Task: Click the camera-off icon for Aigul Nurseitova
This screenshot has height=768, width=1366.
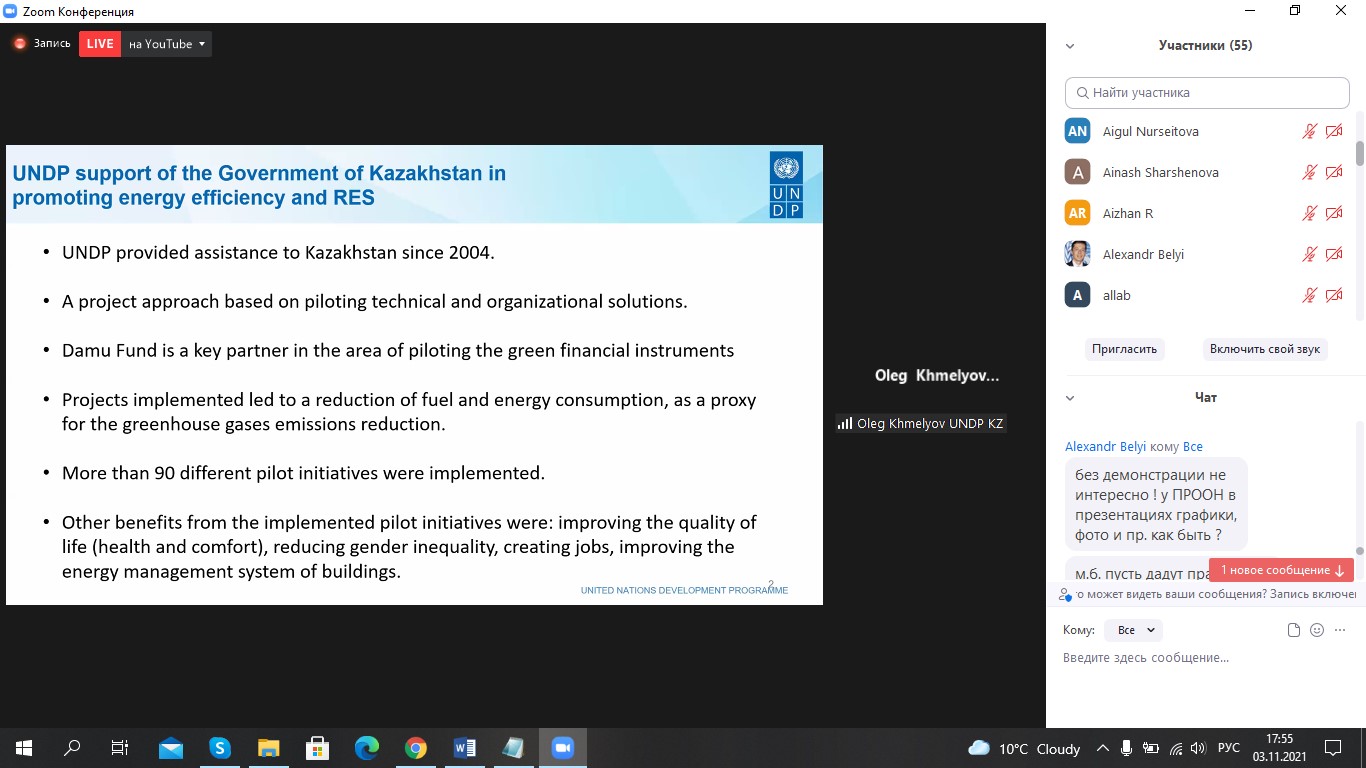Action: point(1334,131)
